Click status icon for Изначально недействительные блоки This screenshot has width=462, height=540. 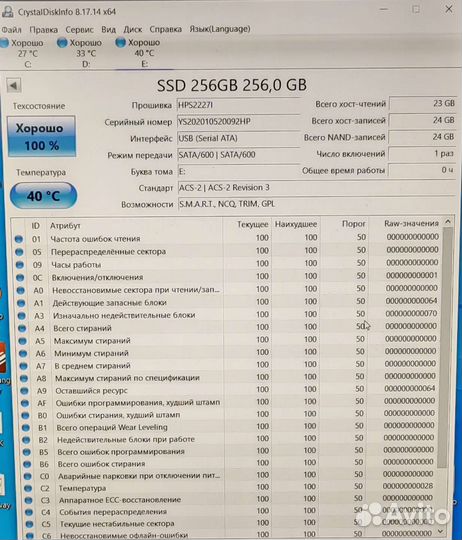coord(21,315)
